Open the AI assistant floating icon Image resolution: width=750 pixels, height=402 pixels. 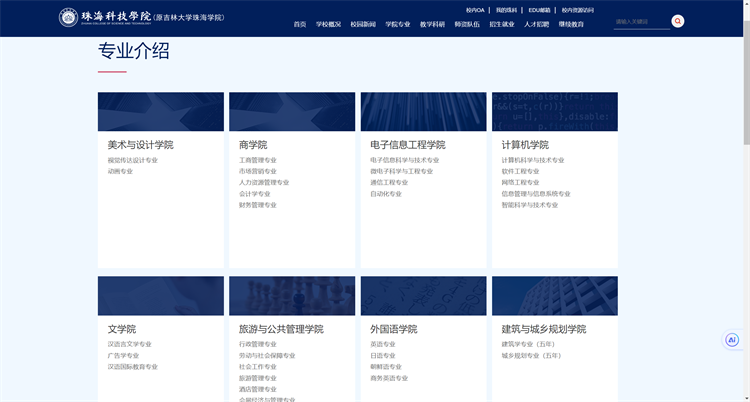coord(732,340)
